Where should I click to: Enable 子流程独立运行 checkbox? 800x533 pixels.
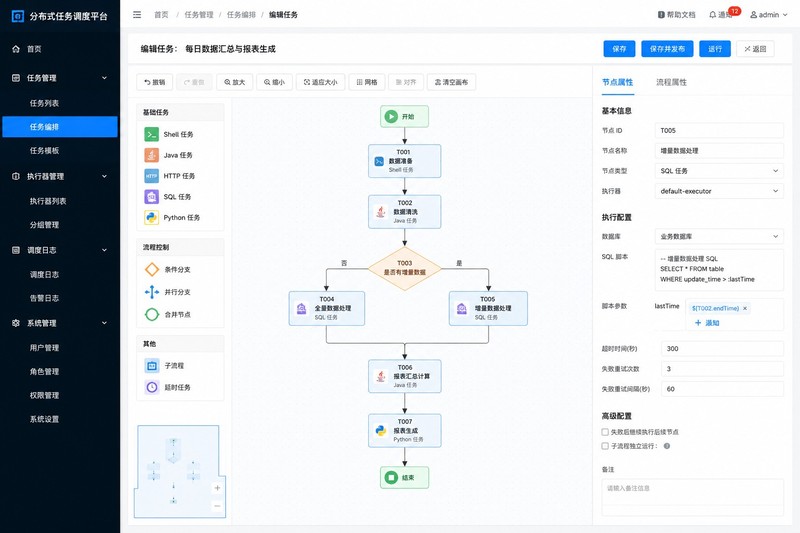coord(605,446)
